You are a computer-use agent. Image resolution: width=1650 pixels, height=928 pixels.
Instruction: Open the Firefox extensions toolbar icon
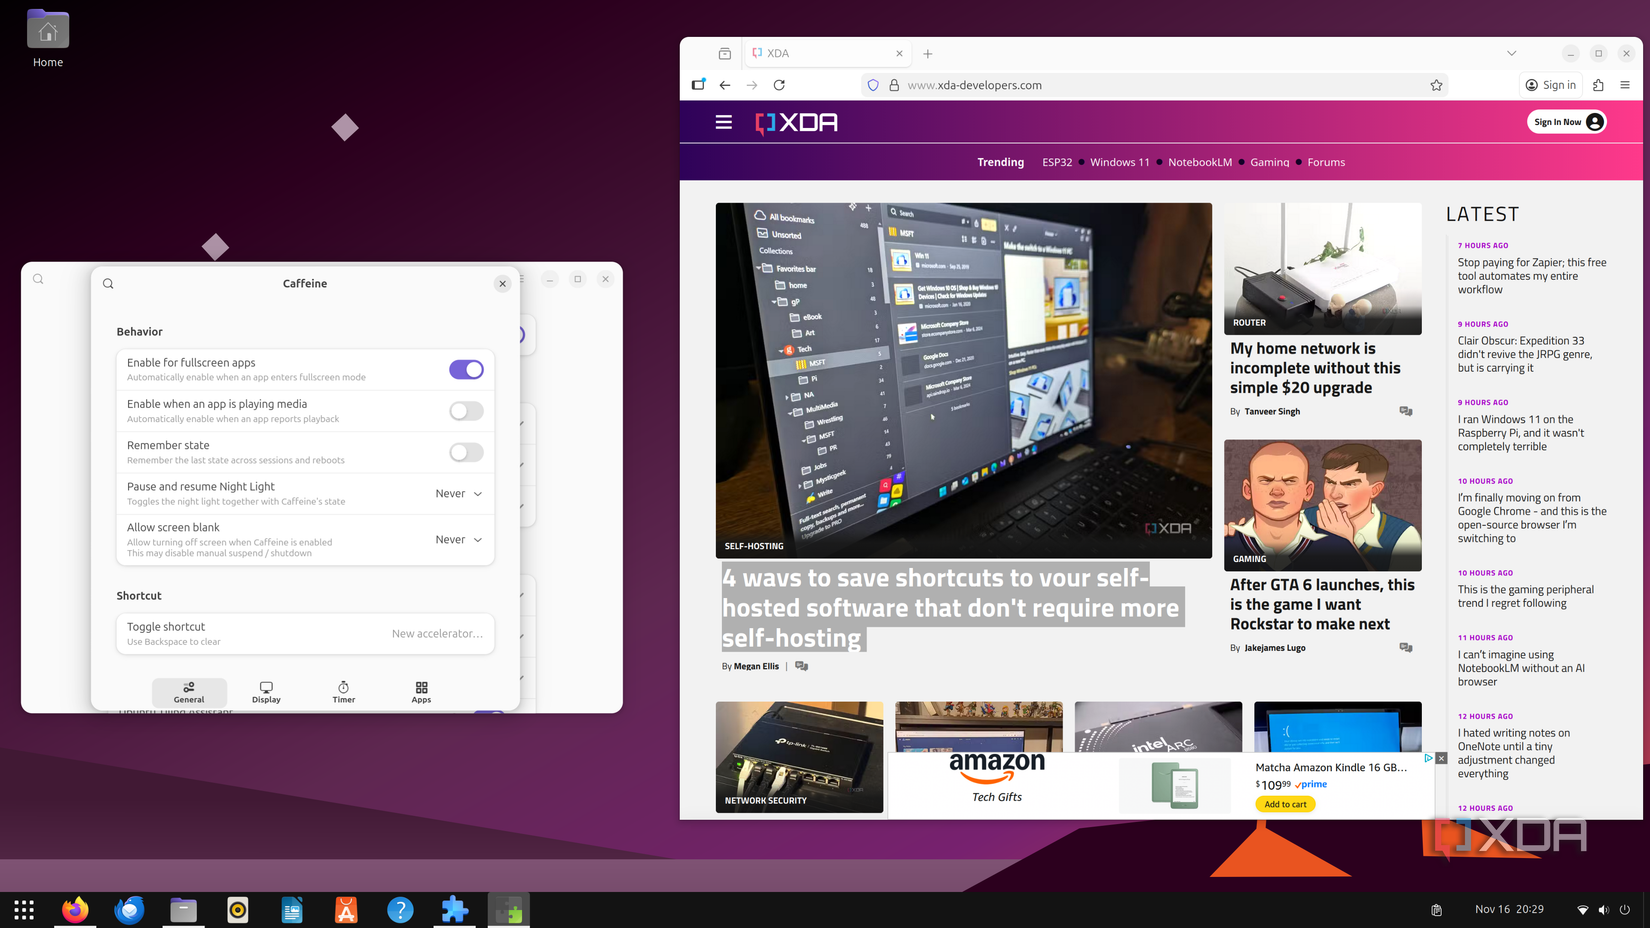pos(1598,85)
